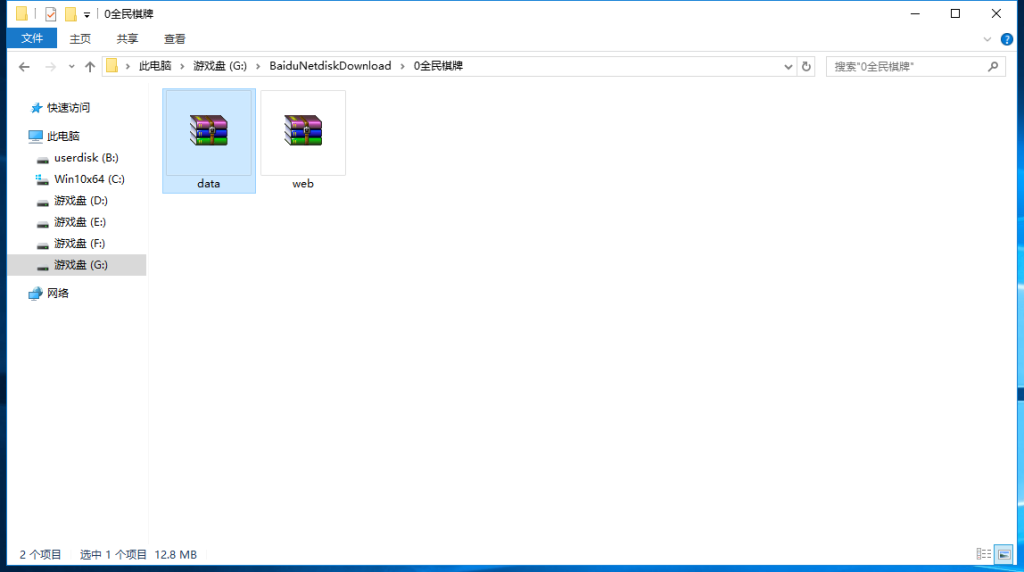Viewport: 1024px width, 572px height.
Task: Refresh the current folder
Action: tap(806, 67)
